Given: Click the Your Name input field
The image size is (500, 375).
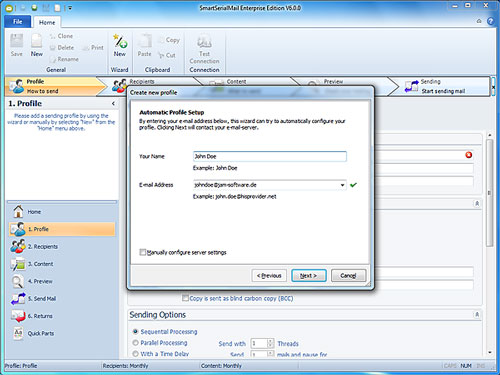Looking at the screenshot, I should pos(270,156).
